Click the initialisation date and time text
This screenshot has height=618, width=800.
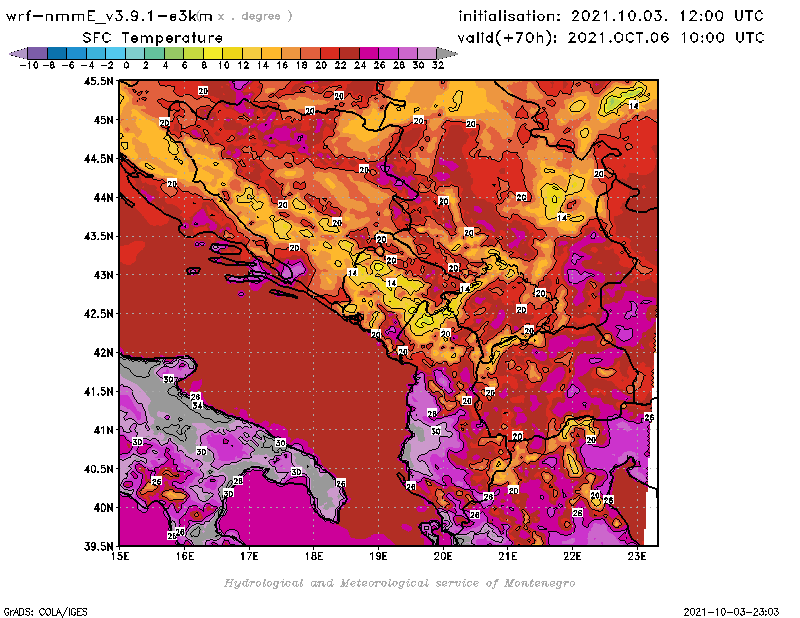(610, 17)
